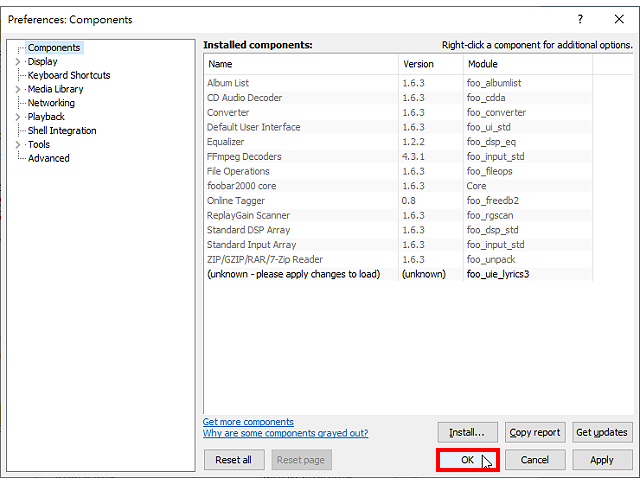Open the Advanced preferences page
Screen dimensions: 644x485
coord(48,158)
